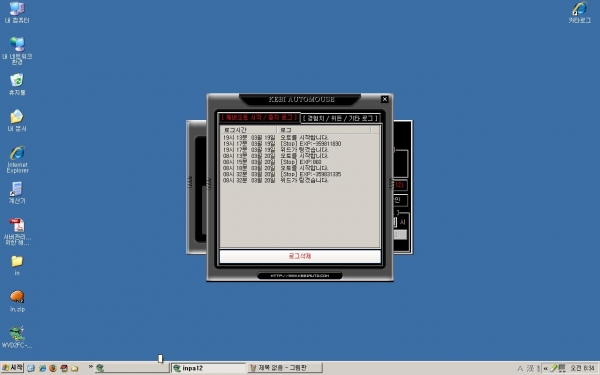Image resolution: width=600 pixels, height=375 pixels.
Task: Switch to the 경험치 / 위든 / 기타 로그 tab
Action: (x=340, y=118)
